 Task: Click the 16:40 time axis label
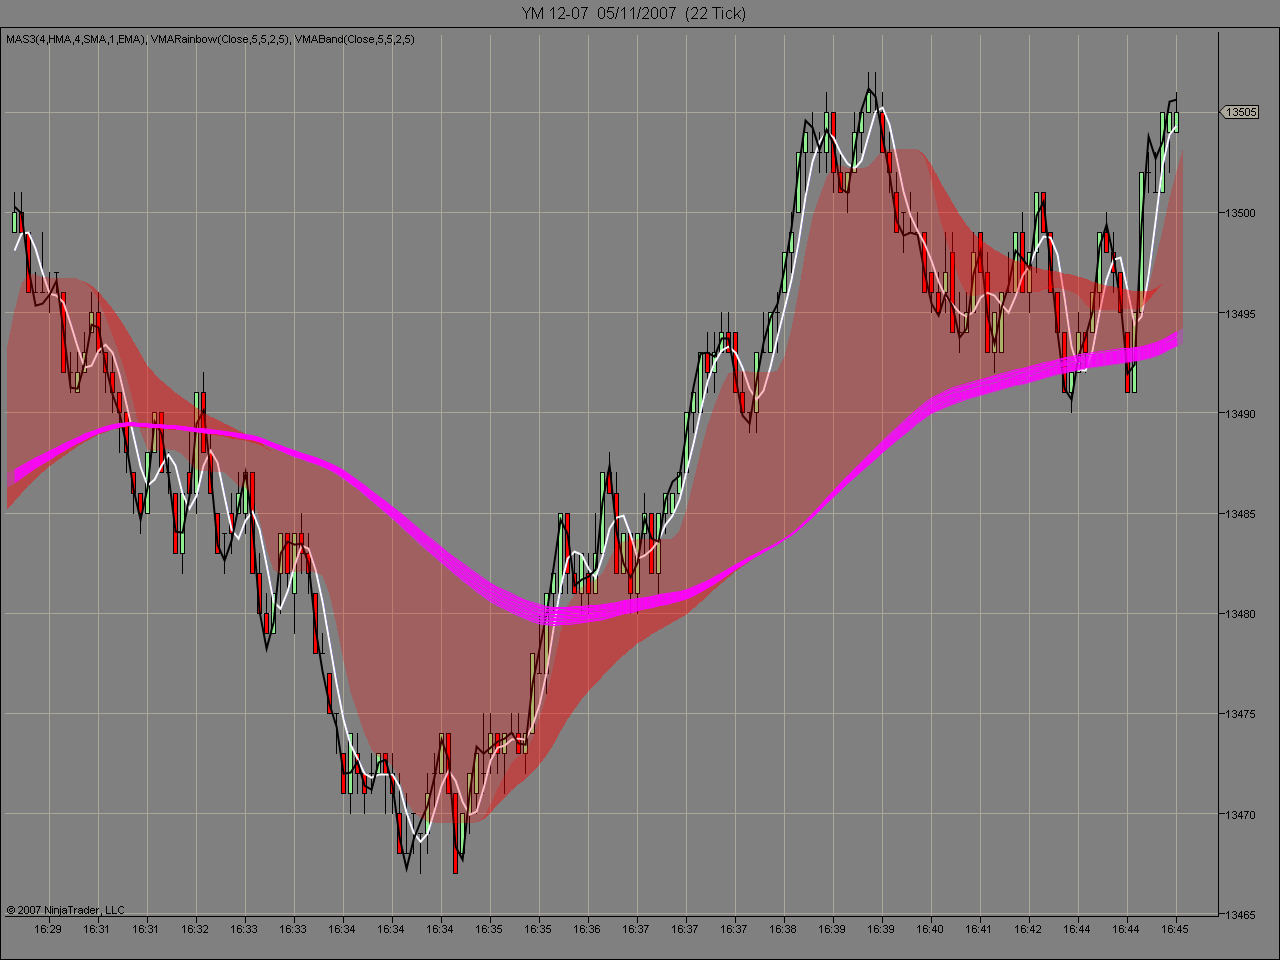click(x=930, y=929)
